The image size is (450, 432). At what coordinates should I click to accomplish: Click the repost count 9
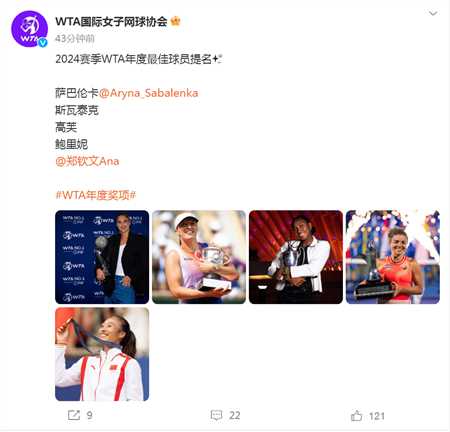[x=89, y=415]
